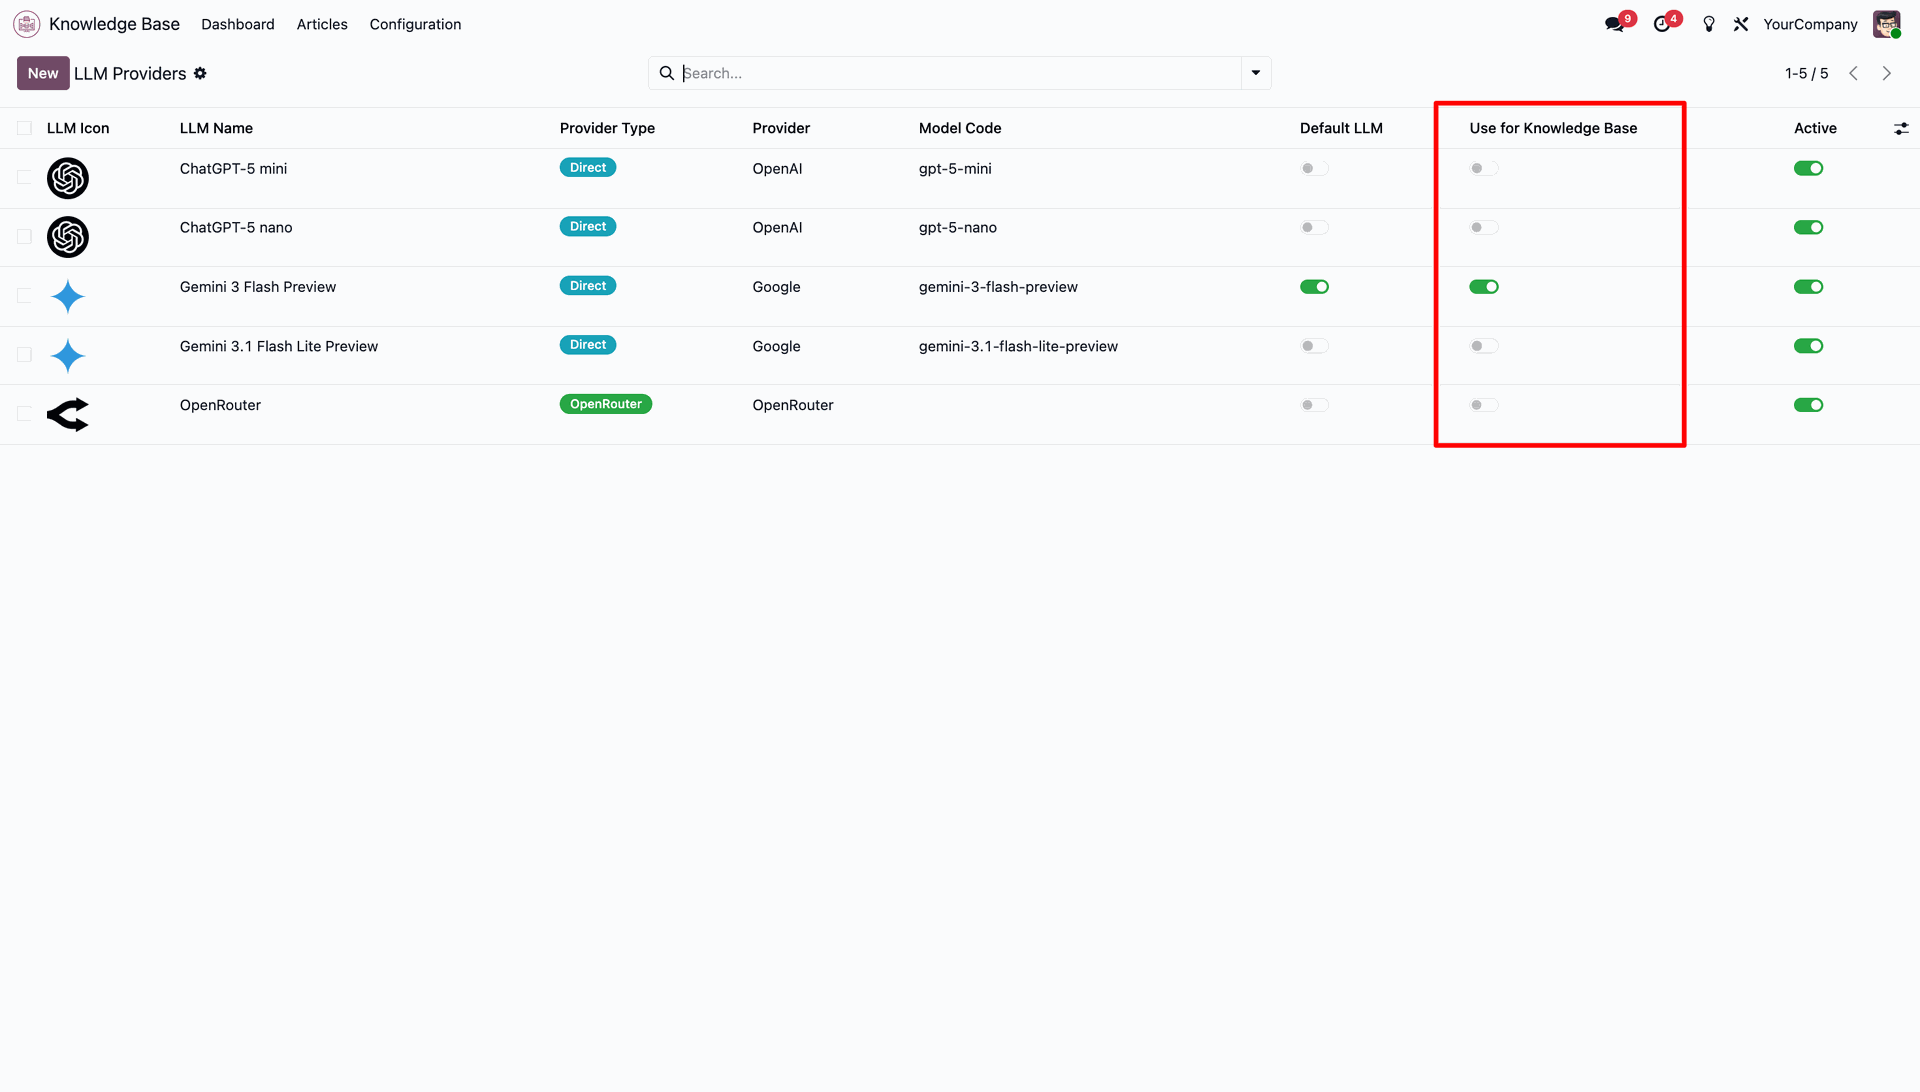
Task: Enable Default LLM for ChatGPT-5 mini
Action: (x=1314, y=168)
